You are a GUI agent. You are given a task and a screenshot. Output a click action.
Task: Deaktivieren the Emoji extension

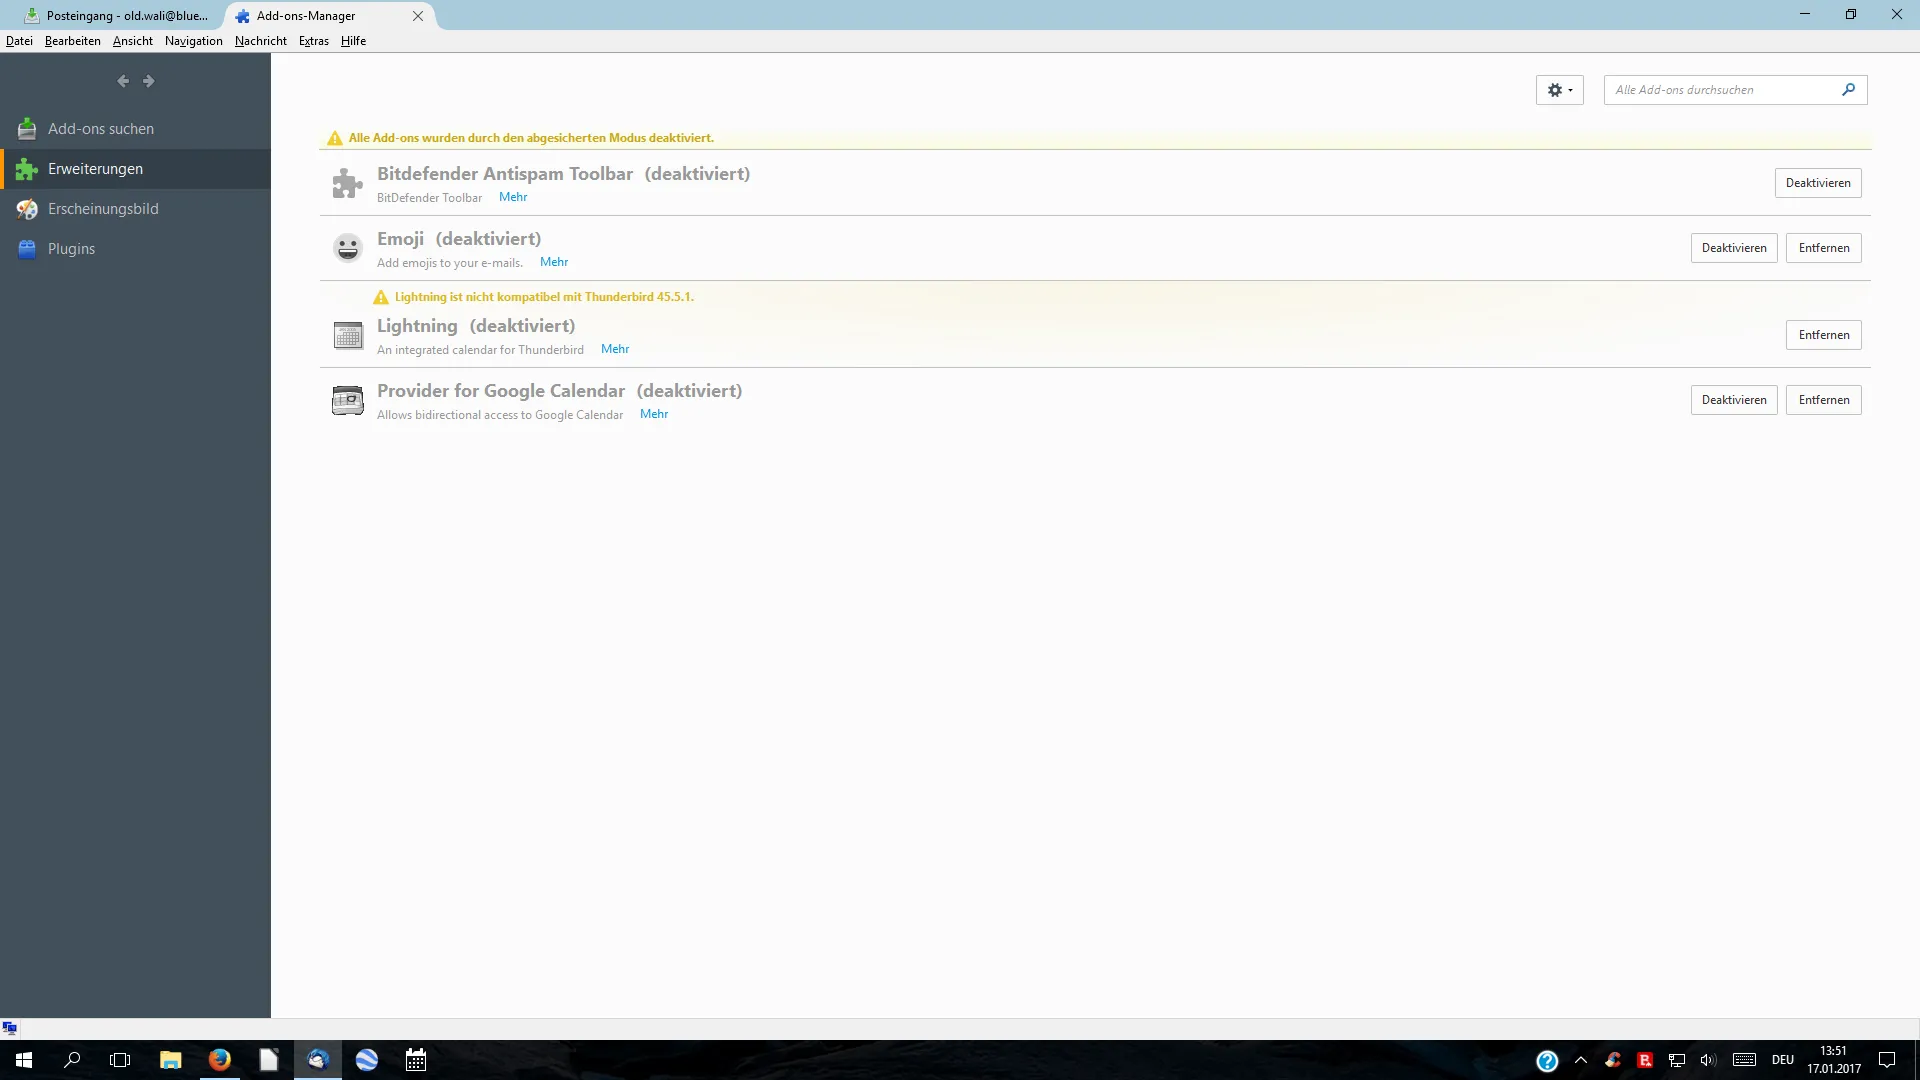[1734, 248]
